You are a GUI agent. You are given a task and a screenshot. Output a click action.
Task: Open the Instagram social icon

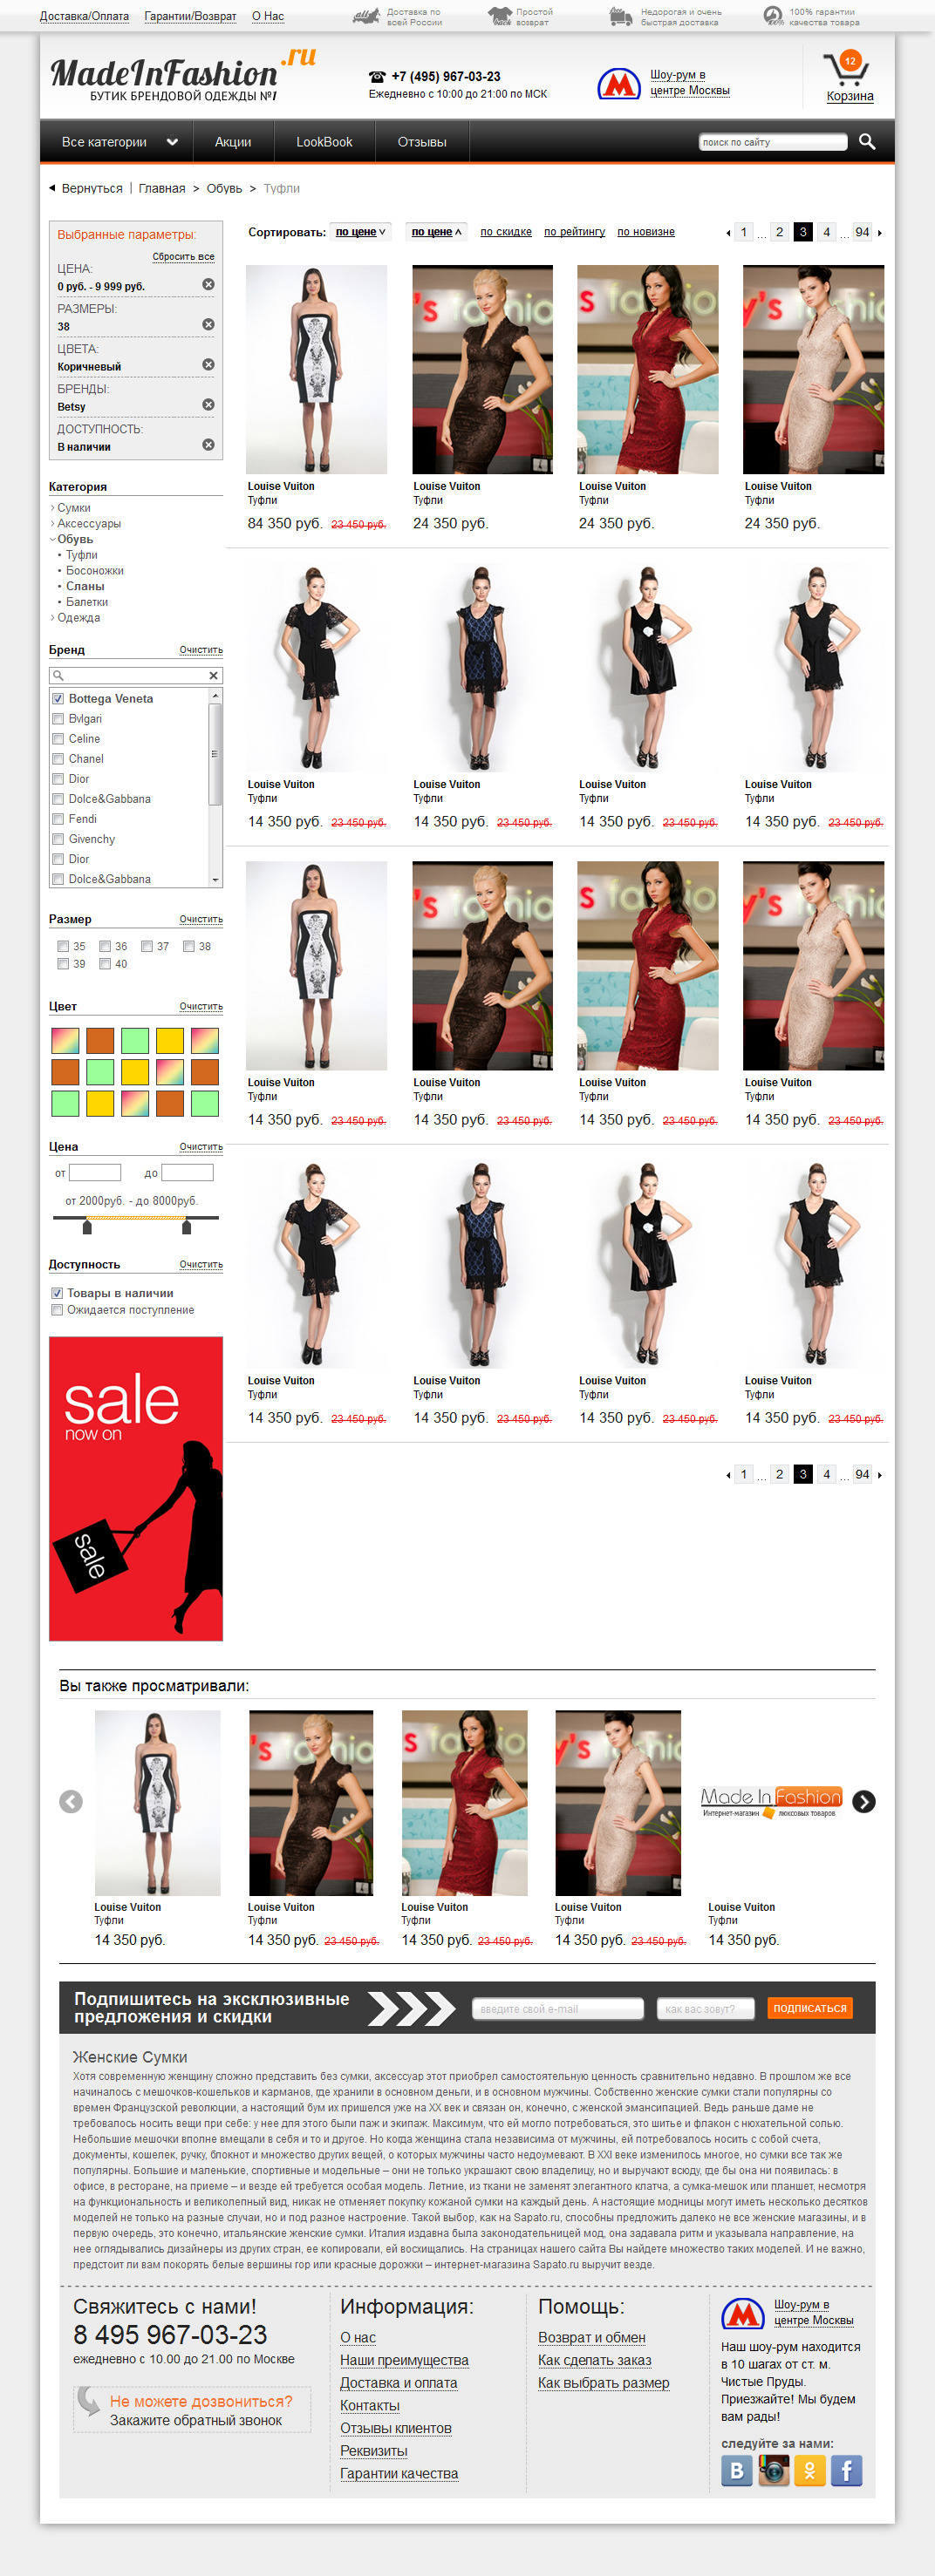tap(773, 2471)
